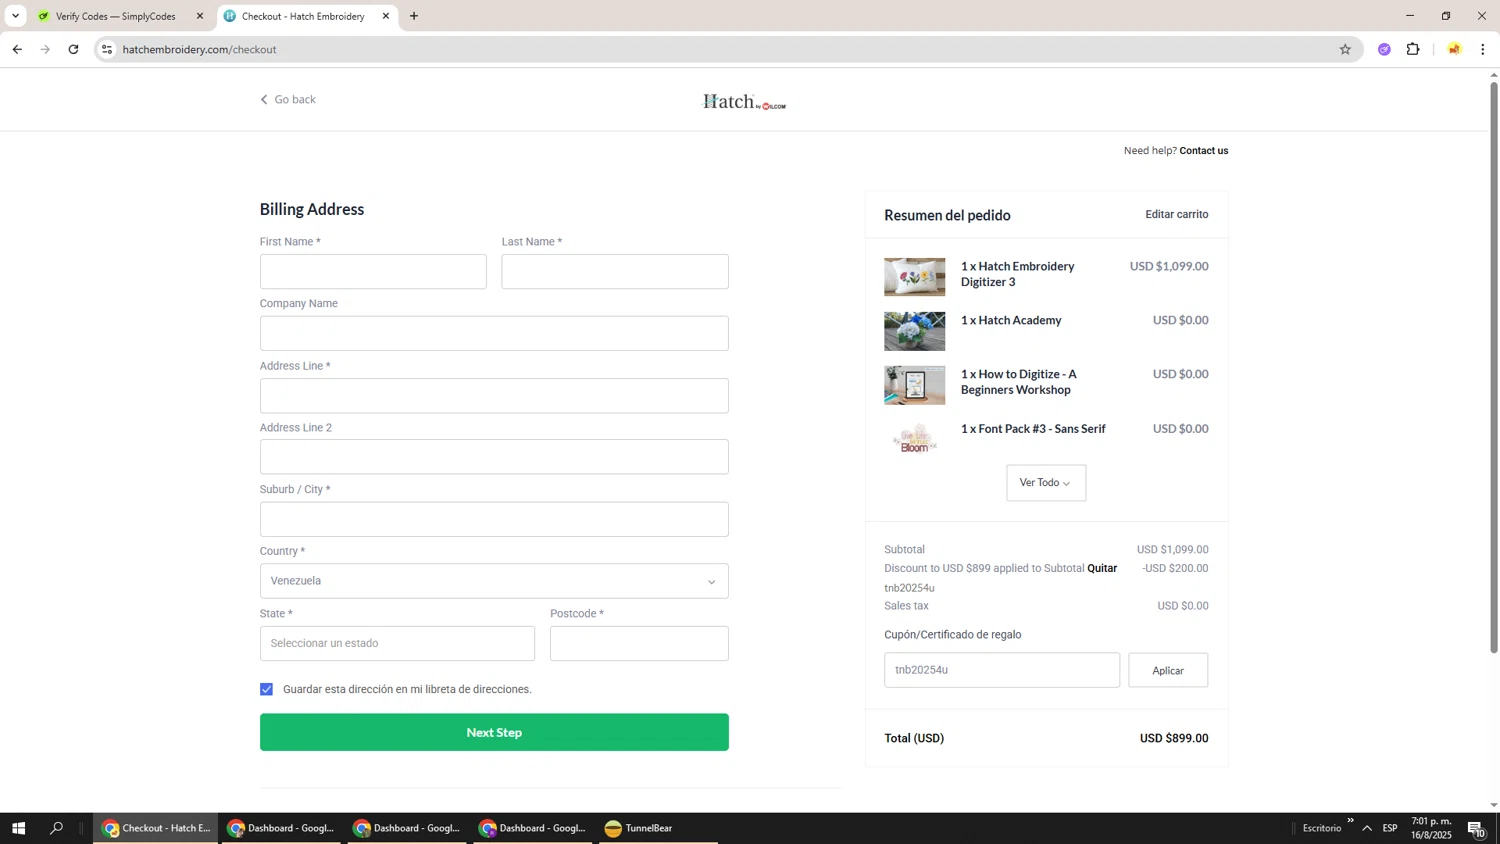Bookmark this page with the star icon
1500x844 pixels.
click(x=1345, y=49)
